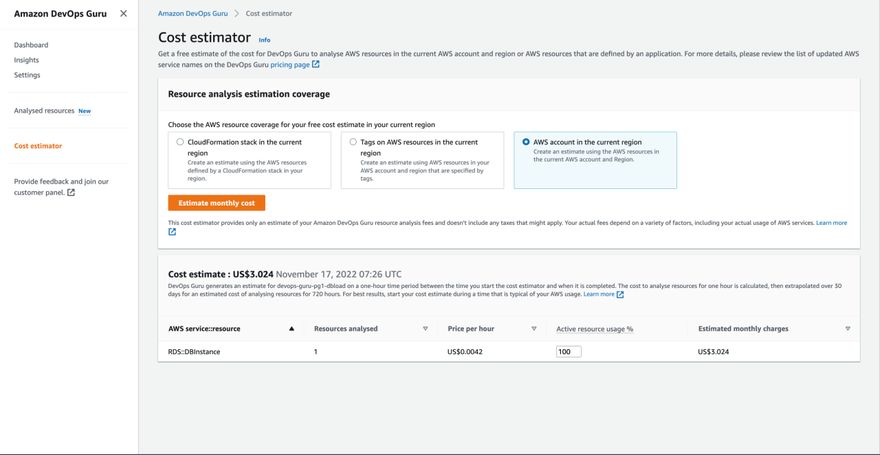Click external icon after cost estimate Learn more
Screen dimensions: 880x455
[620, 295]
